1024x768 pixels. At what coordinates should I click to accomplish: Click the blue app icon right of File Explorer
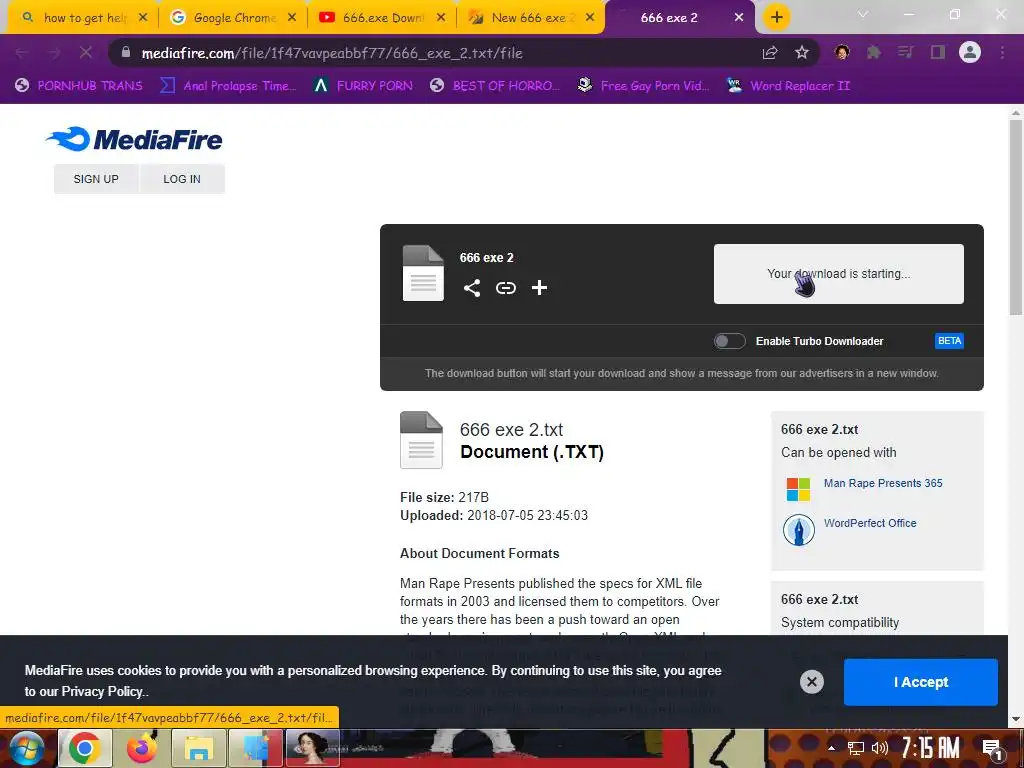click(256, 748)
